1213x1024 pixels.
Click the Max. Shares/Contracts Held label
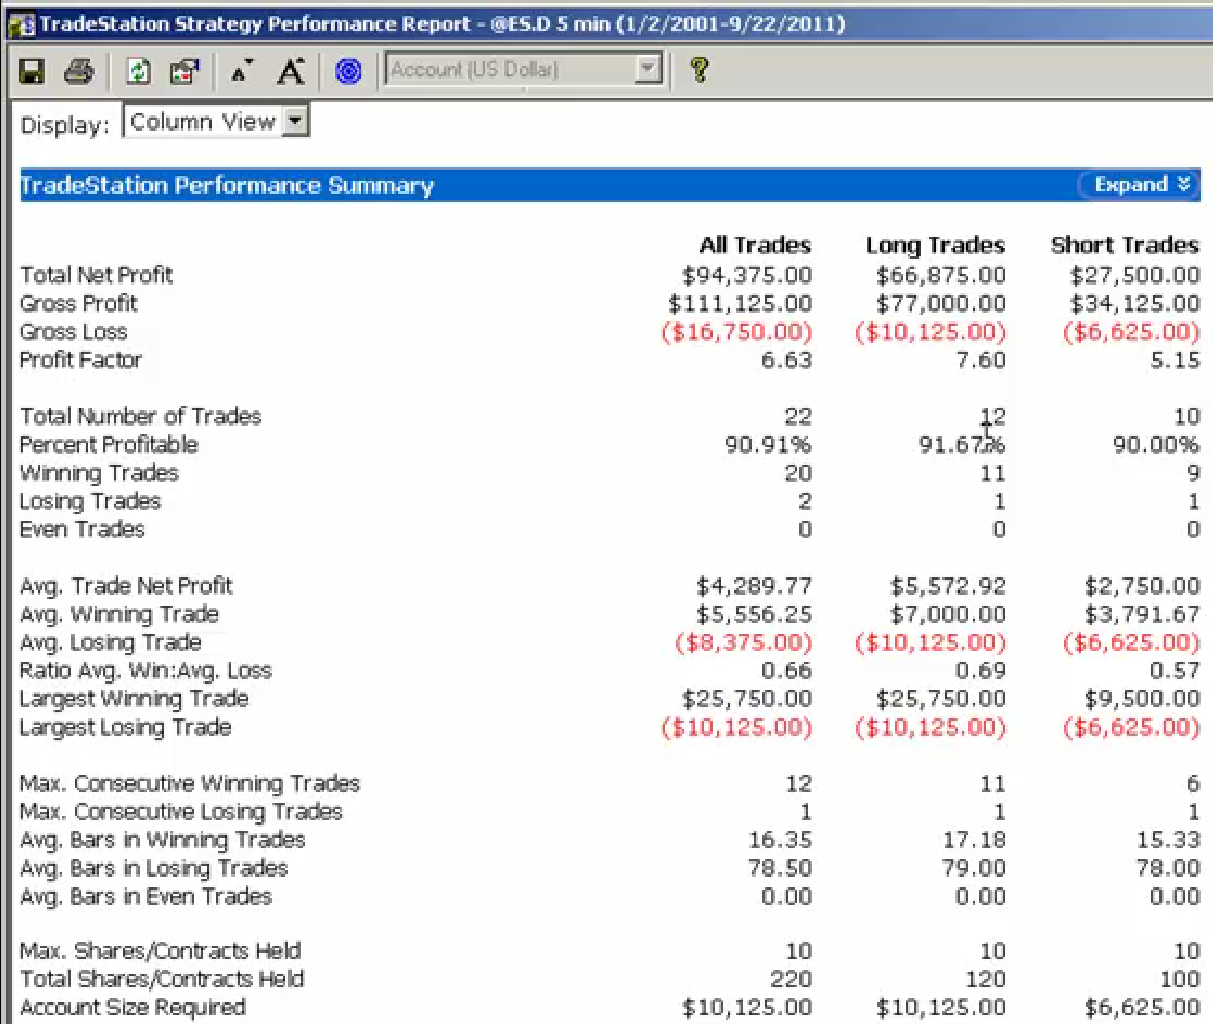point(160,951)
